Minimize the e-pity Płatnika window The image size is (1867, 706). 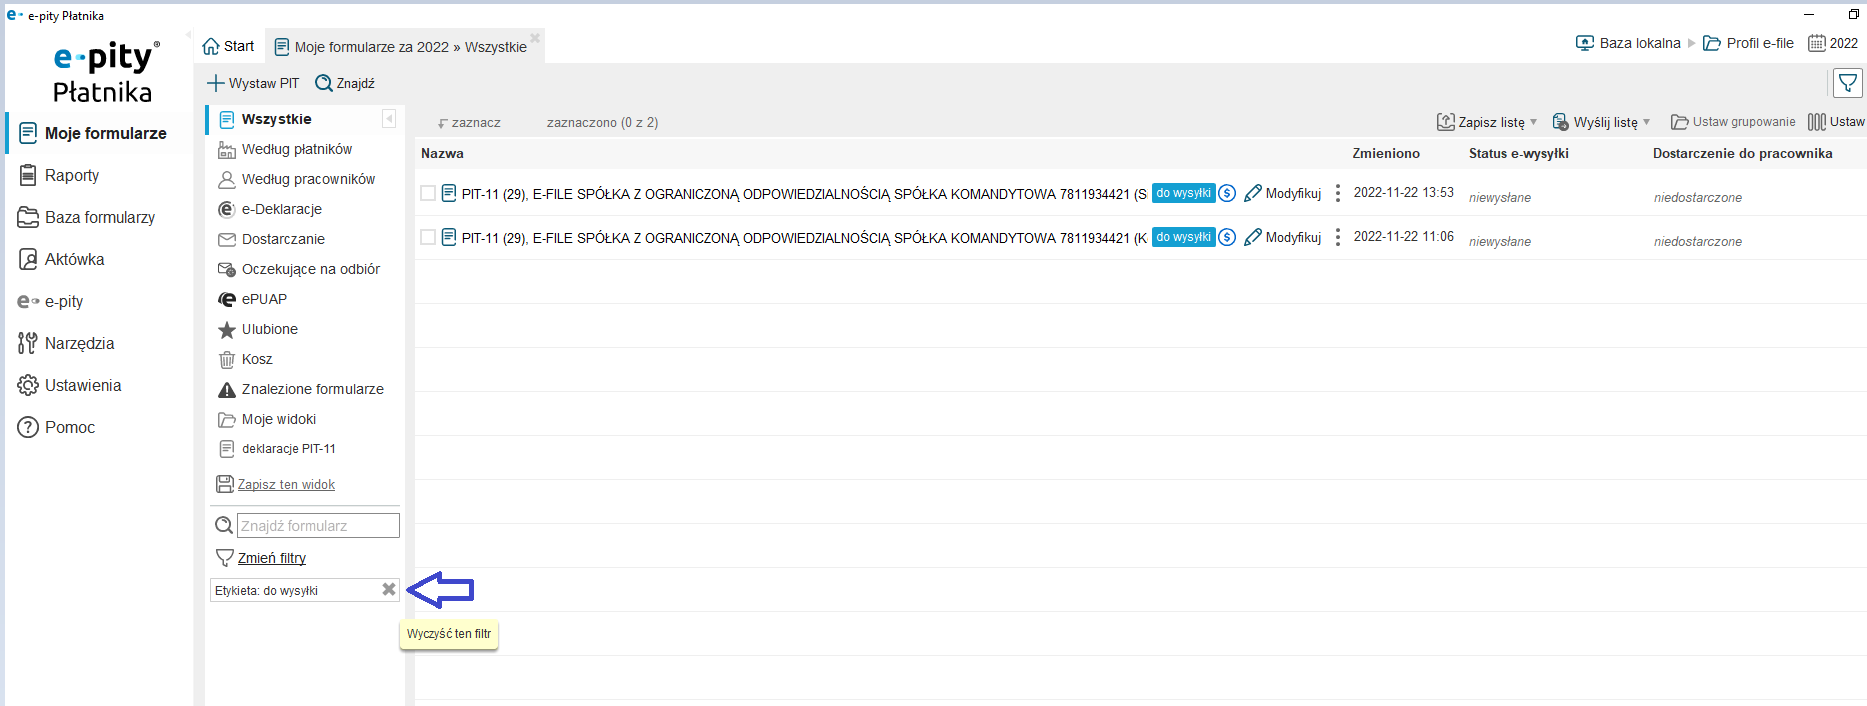tap(1809, 15)
